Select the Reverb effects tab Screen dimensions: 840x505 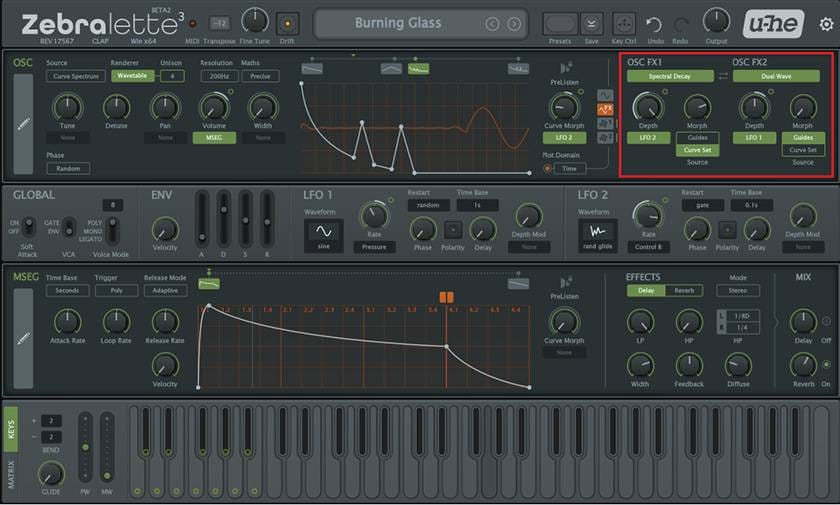(684, 290)
